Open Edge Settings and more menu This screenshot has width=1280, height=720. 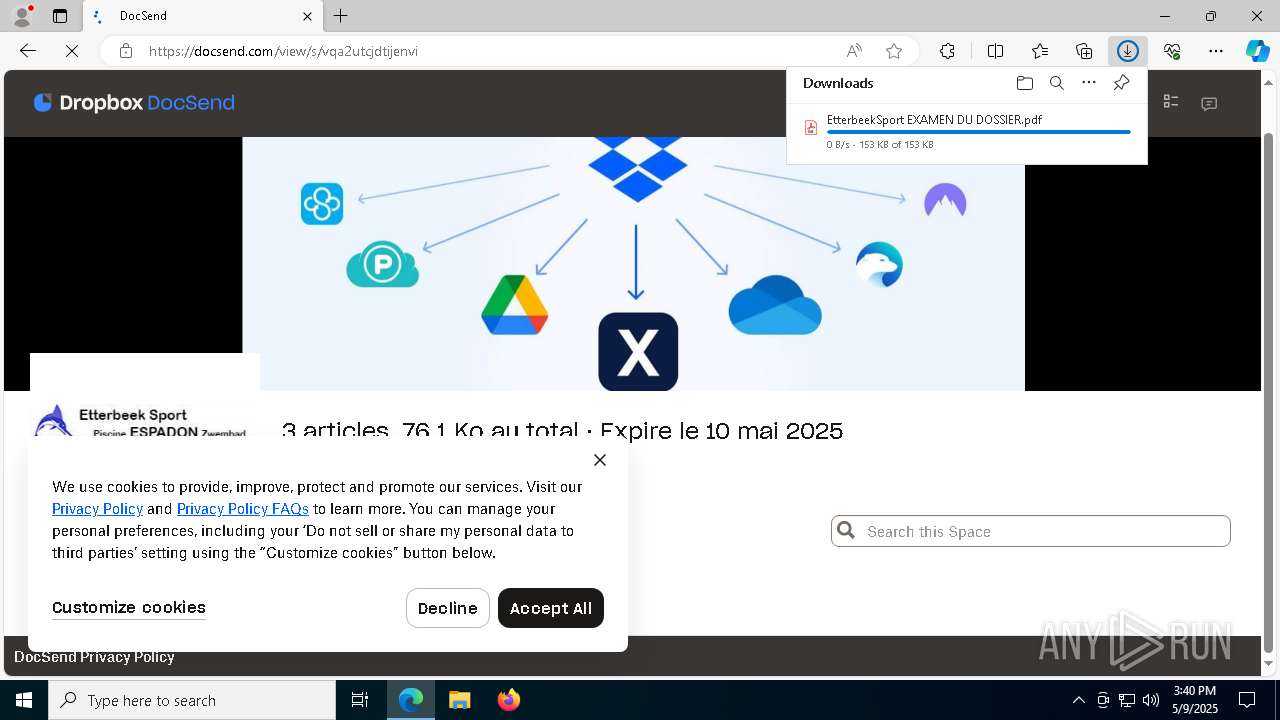pos(1216,51)
